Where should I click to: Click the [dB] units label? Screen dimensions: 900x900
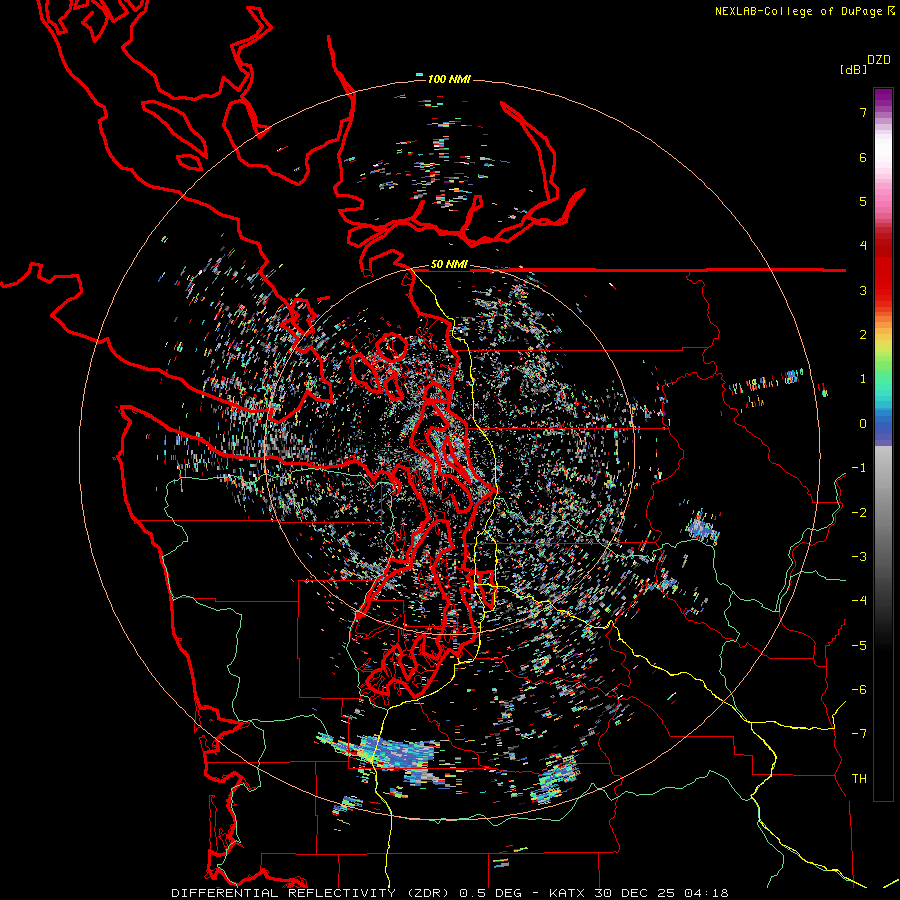[854, 69]
